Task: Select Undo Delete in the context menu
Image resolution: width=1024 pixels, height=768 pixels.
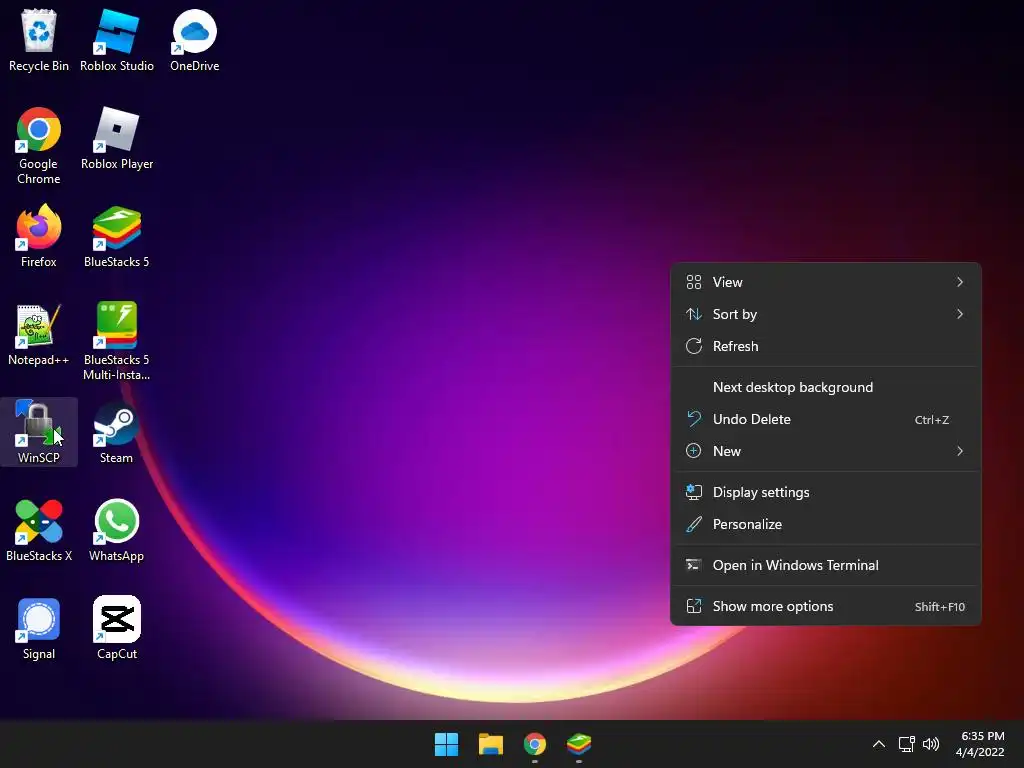Action: tap(825, 419)
